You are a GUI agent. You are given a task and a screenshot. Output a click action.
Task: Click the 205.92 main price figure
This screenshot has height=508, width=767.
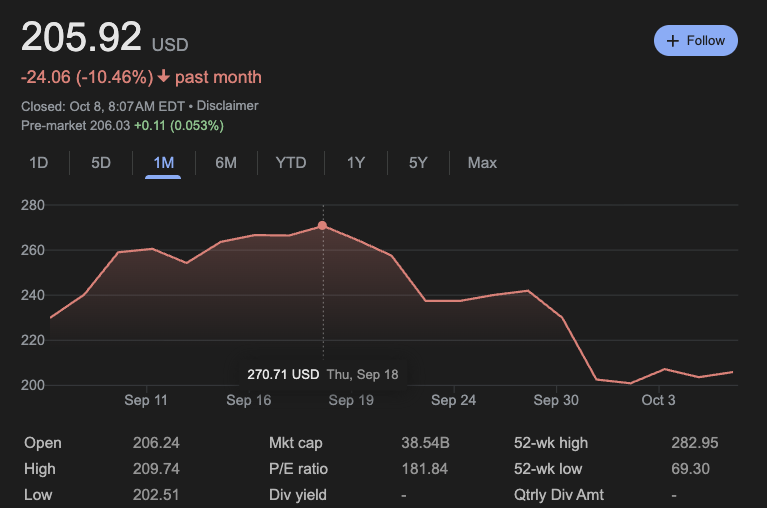tap(82, 38)
